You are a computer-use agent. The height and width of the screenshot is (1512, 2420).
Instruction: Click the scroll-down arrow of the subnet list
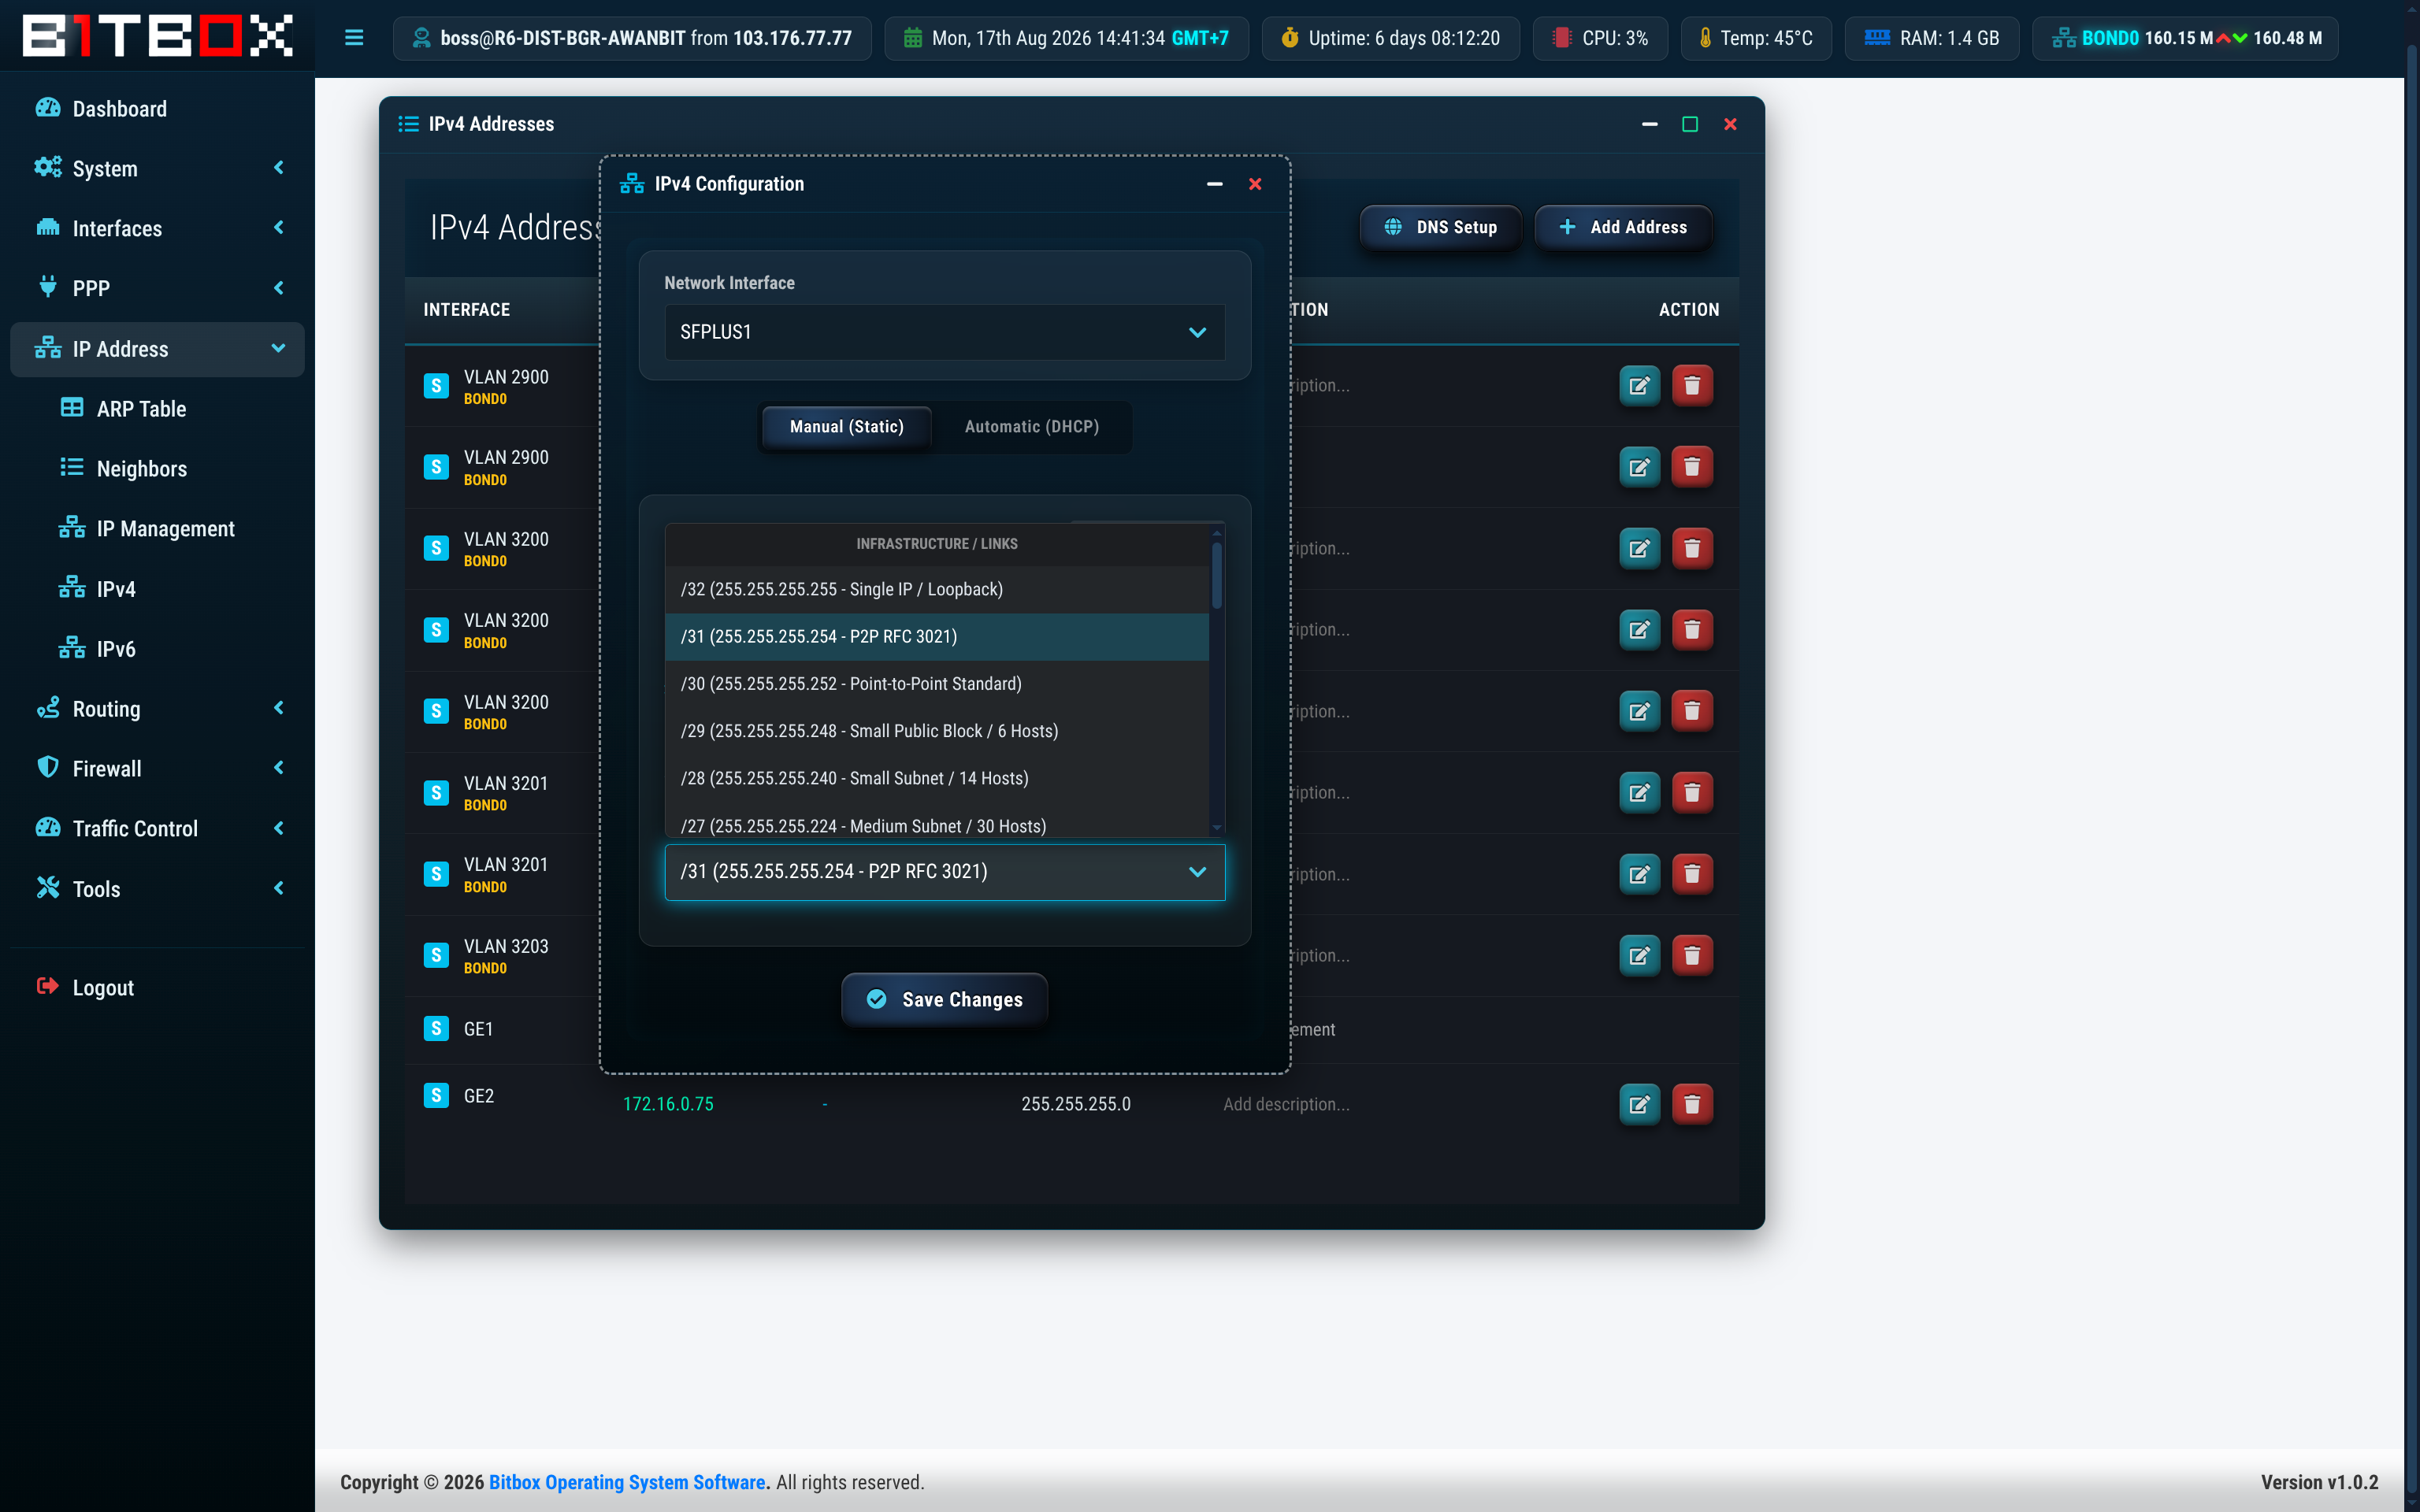[x=1217, y=828]
